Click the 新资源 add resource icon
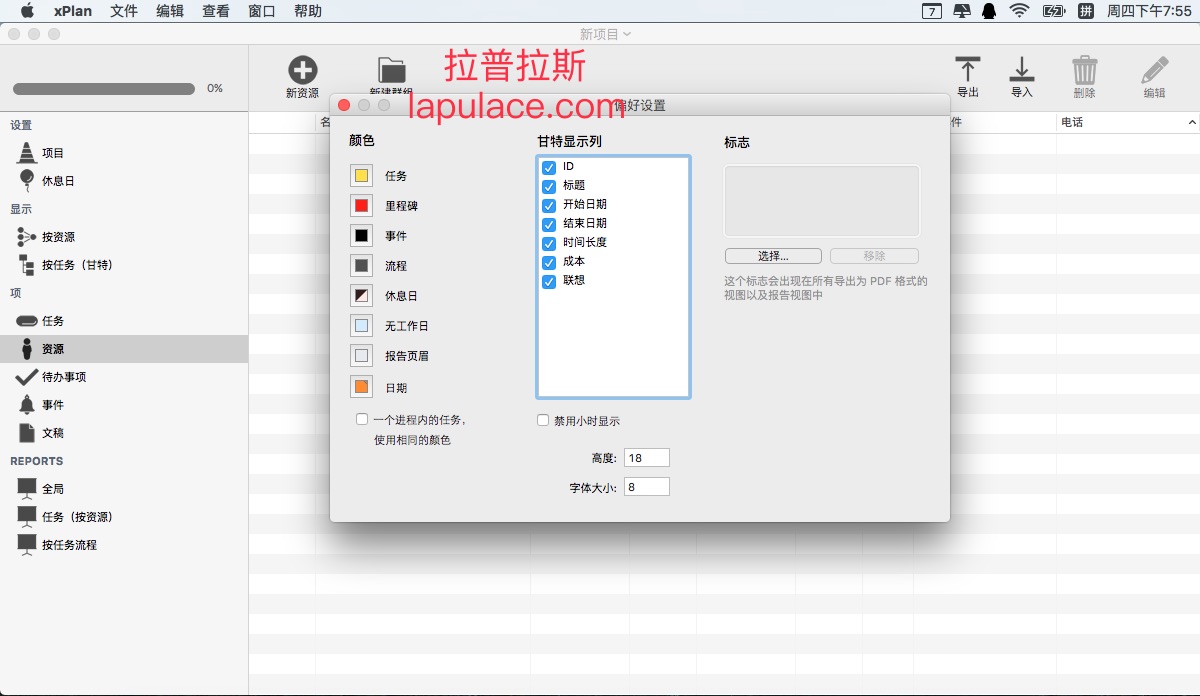This screenshot has width=1200, height=696. (x=302, y=70)
